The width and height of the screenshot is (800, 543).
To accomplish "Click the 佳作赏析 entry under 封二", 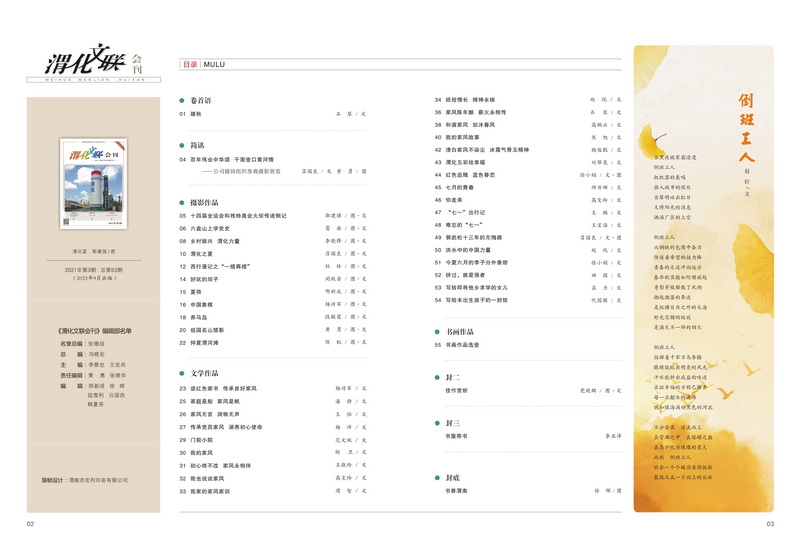I will (x=457, y=391).
